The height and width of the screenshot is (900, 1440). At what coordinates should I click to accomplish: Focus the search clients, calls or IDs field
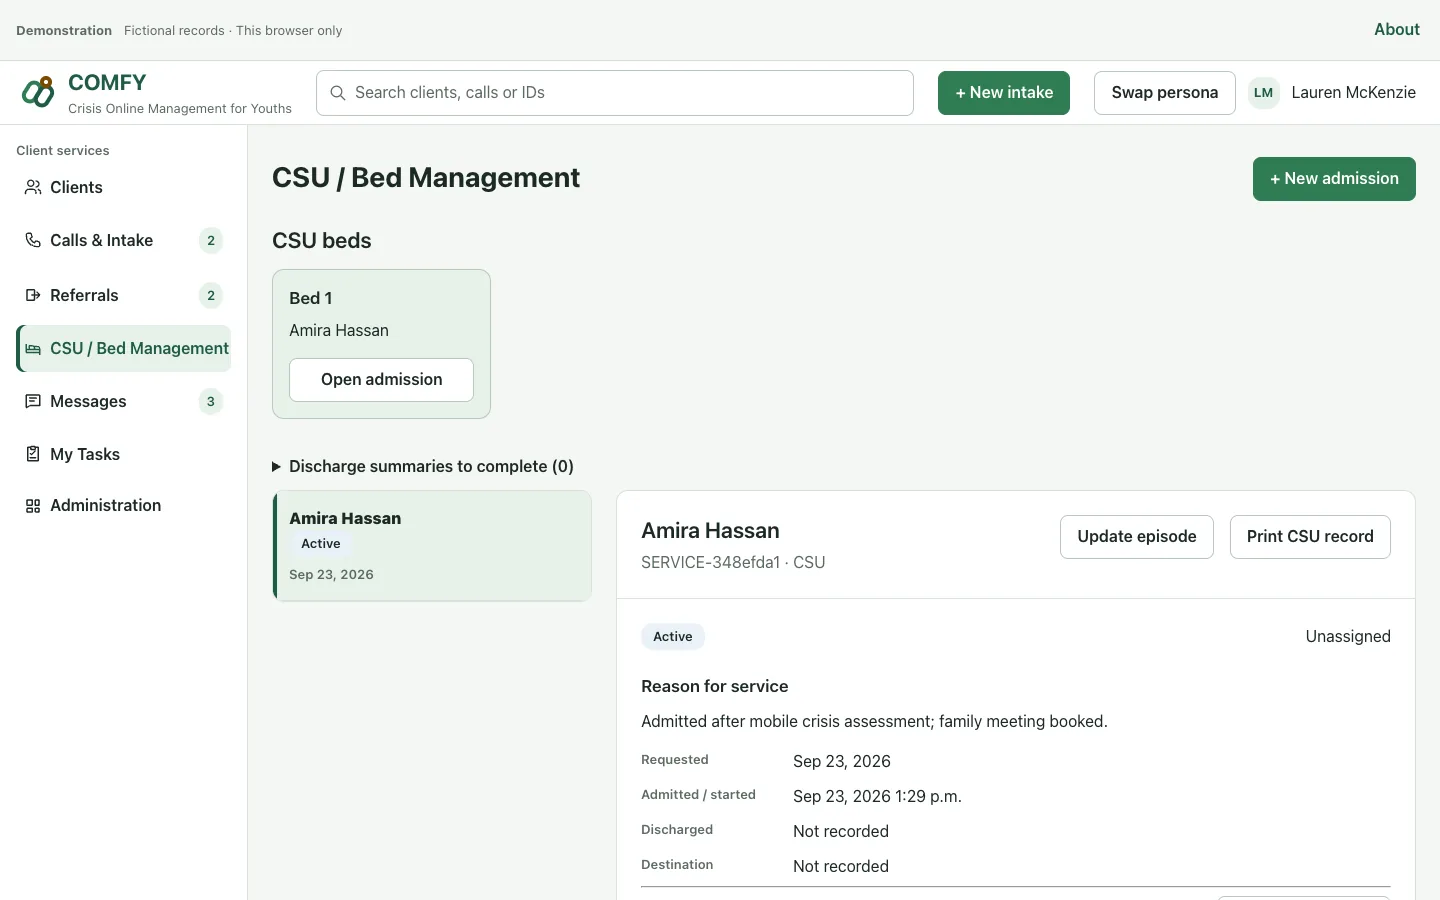coord(615,93)
